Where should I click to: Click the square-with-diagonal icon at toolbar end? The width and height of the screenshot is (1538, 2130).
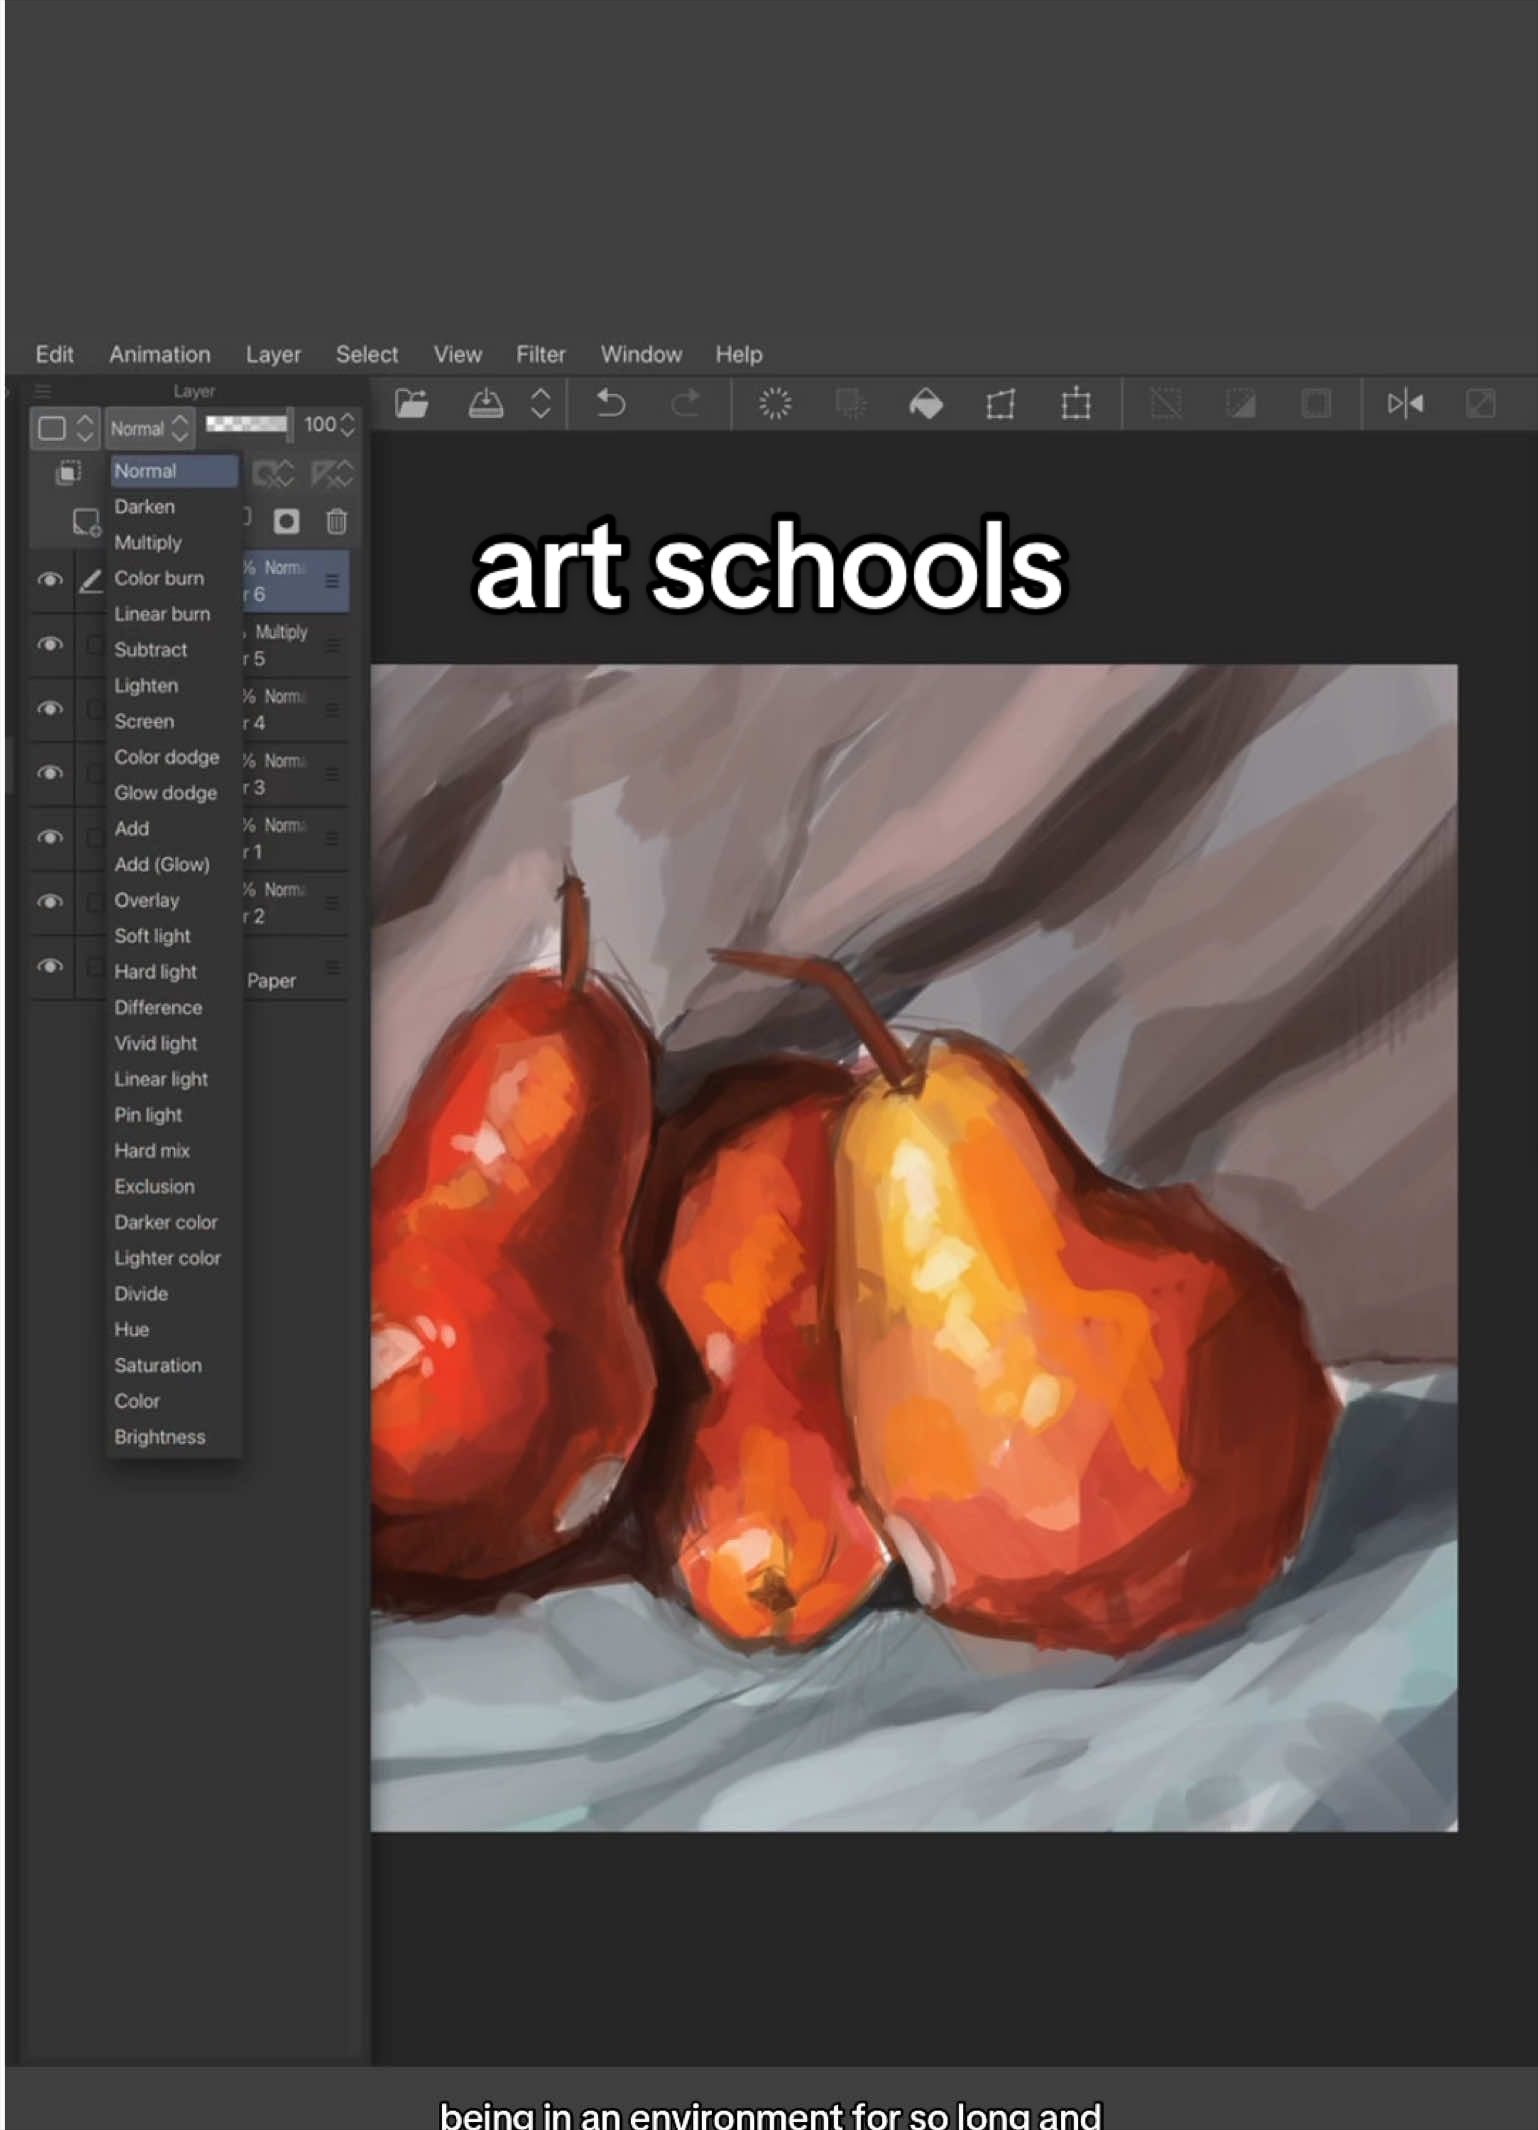(x=1481, y=404)
